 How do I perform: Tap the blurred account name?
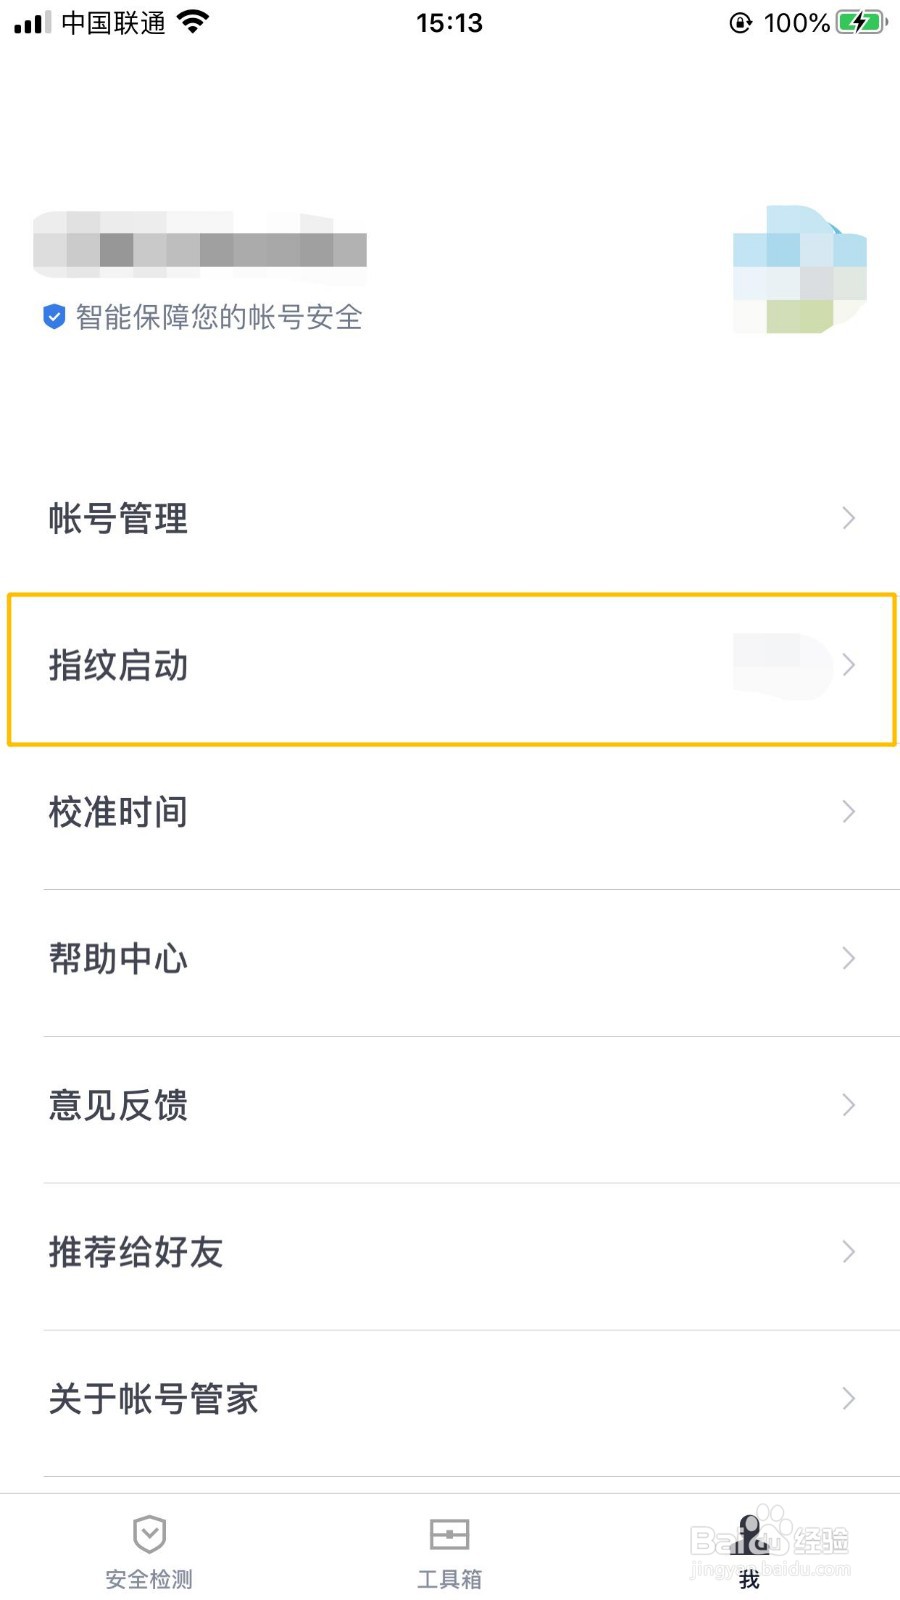200,244
